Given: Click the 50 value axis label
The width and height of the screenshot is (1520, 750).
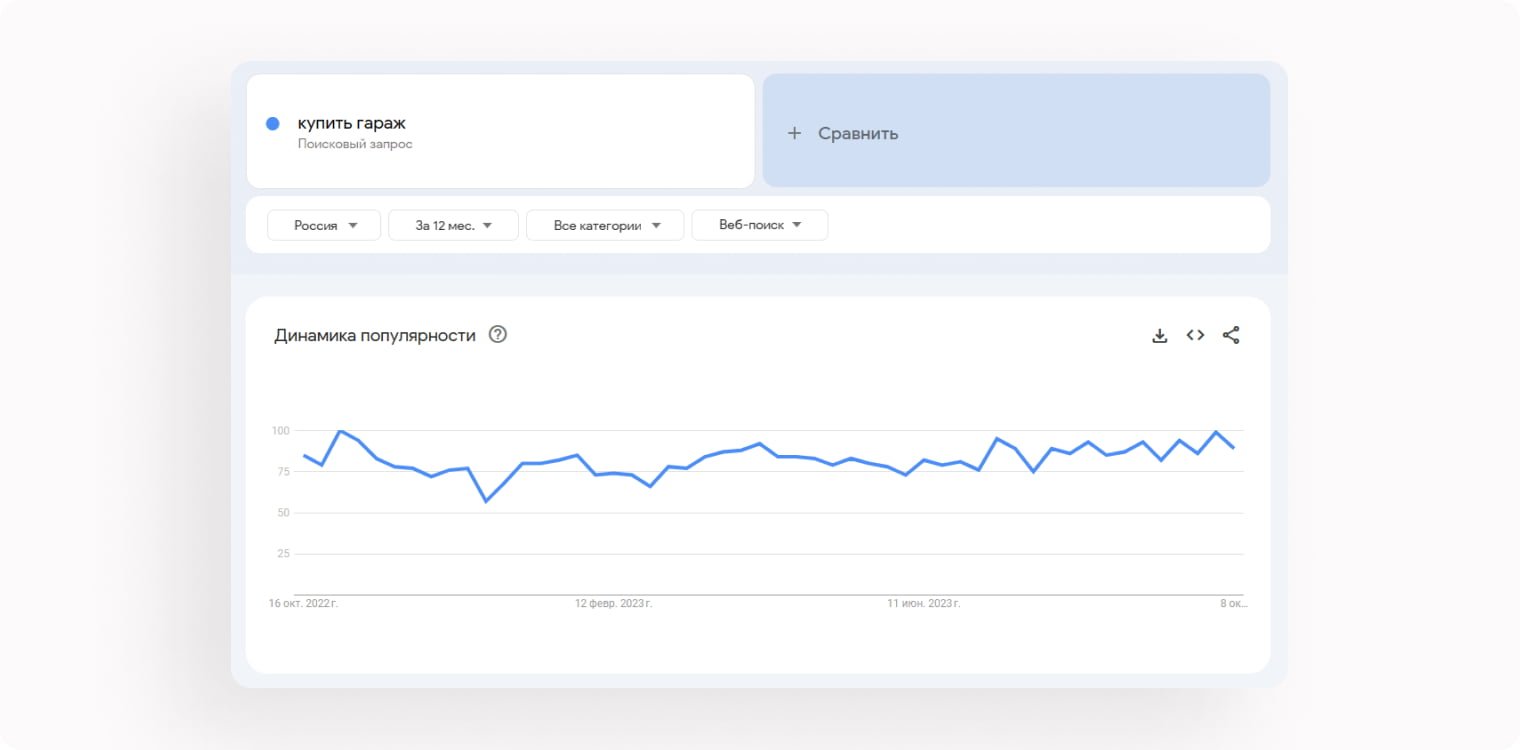Looking at the screenshot, I should [282, 513].
